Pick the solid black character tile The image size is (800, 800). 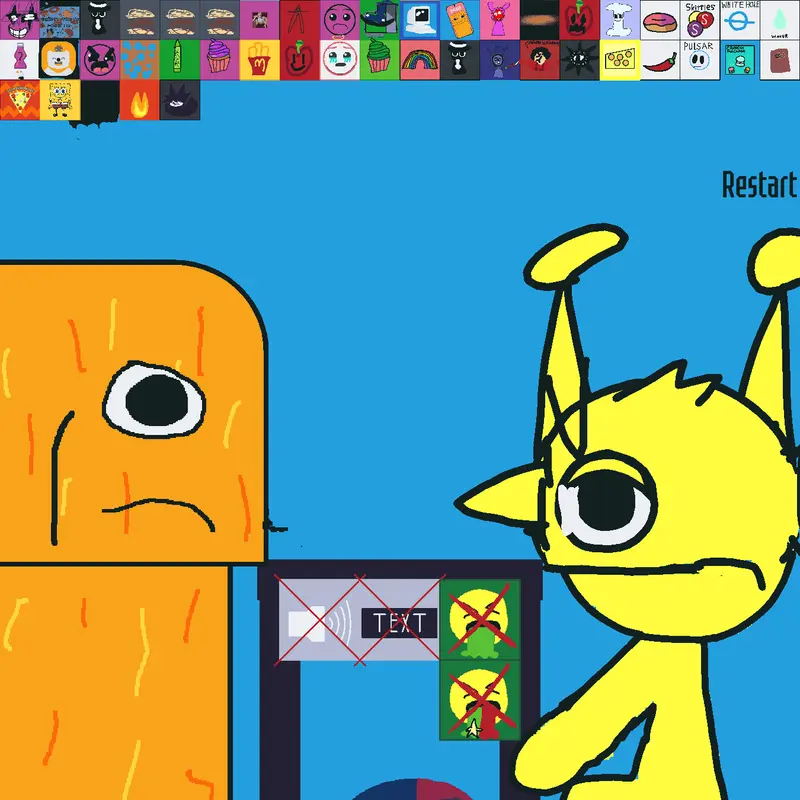coord(99,100)
